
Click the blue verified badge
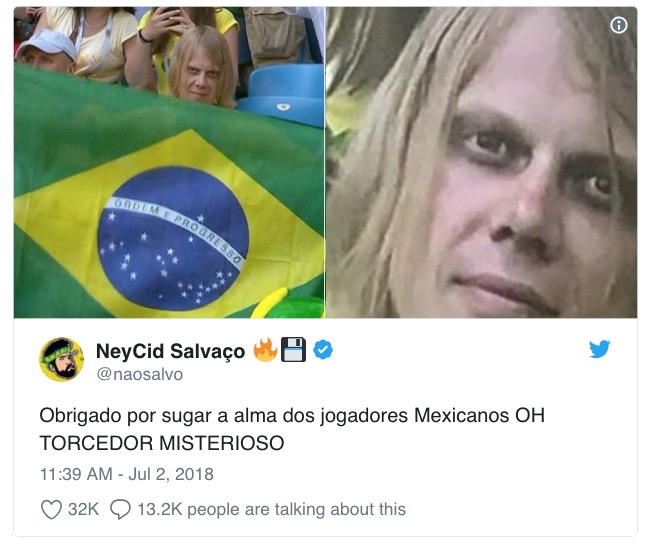(323, 350)
